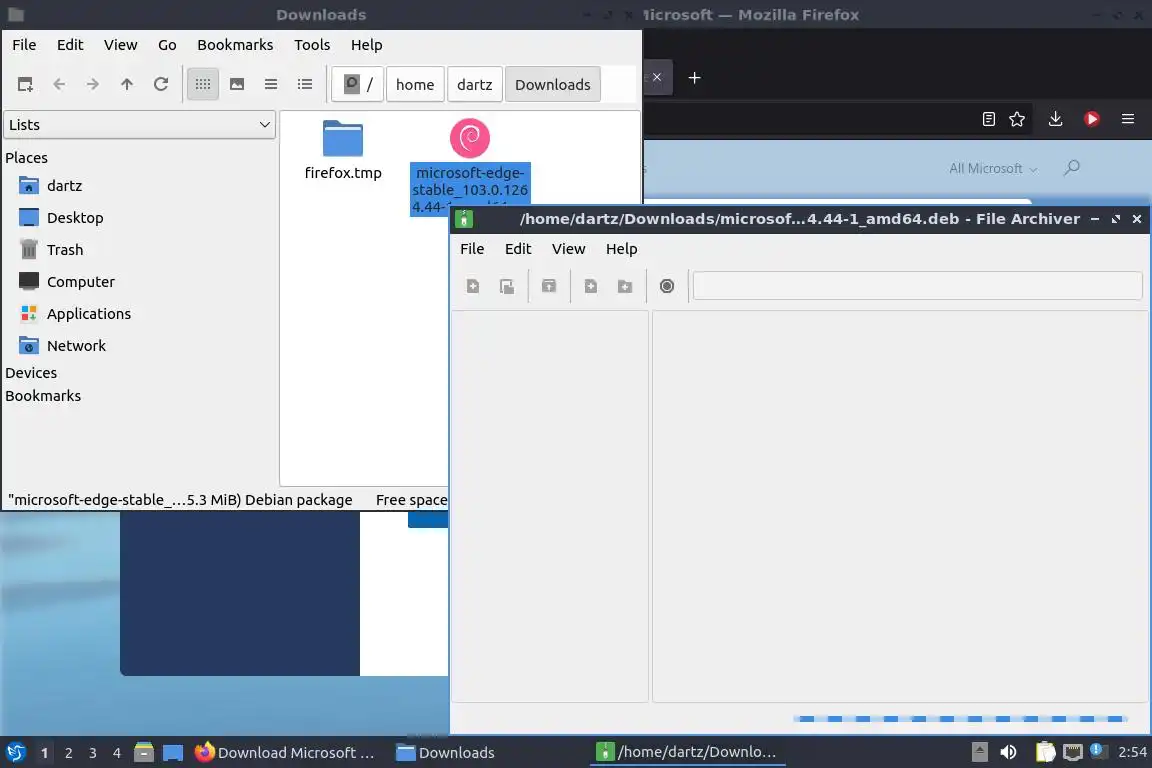Image resolution: width=1152 pixels, height=768 pixels.
Task: Reload the Downloads folder view
Action: click(x=161, y=85)
